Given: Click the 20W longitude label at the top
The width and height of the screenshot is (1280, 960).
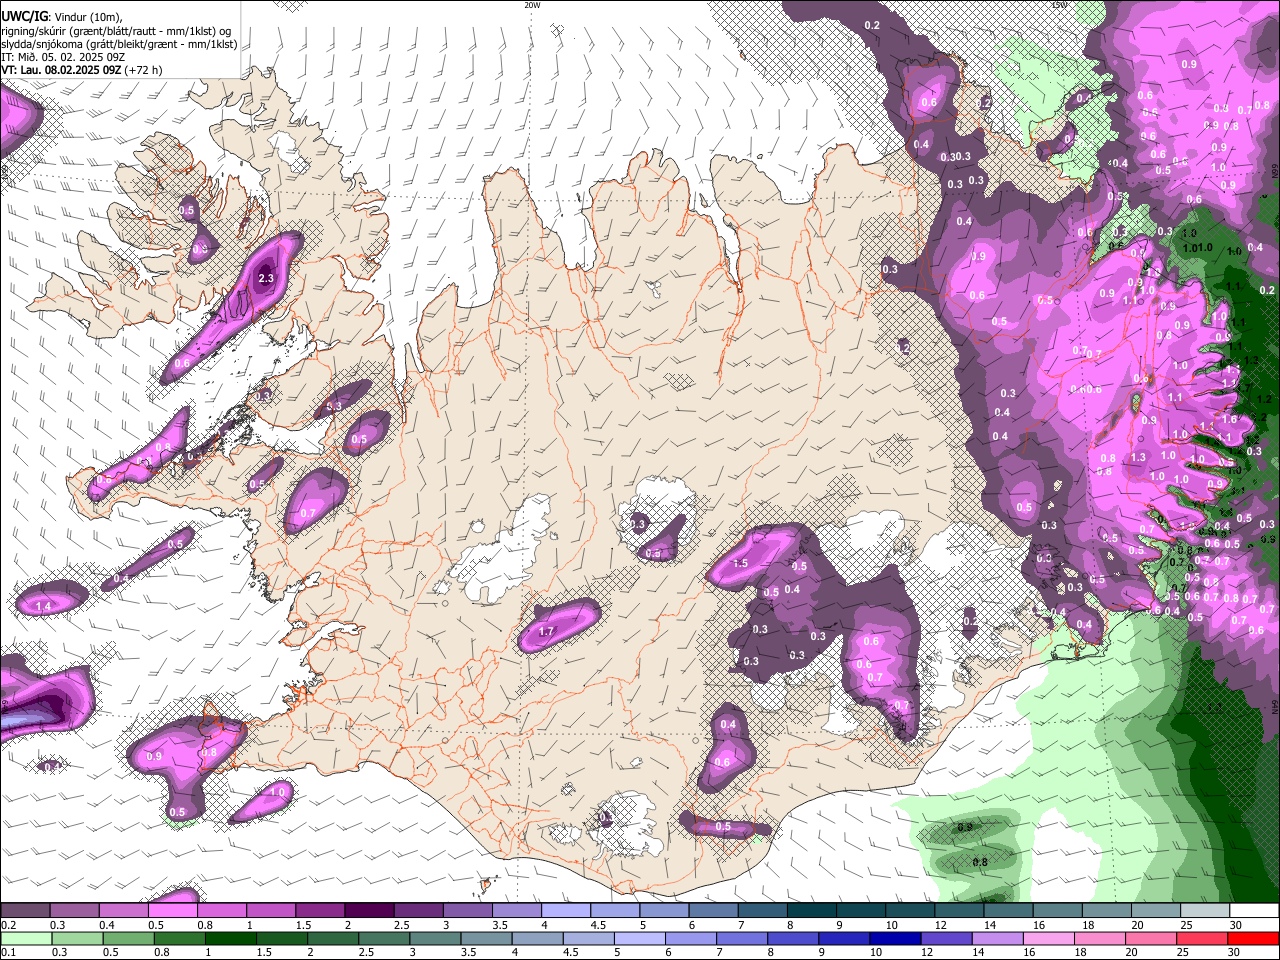Looking at the screenshot, I should [x=532, y=5].
